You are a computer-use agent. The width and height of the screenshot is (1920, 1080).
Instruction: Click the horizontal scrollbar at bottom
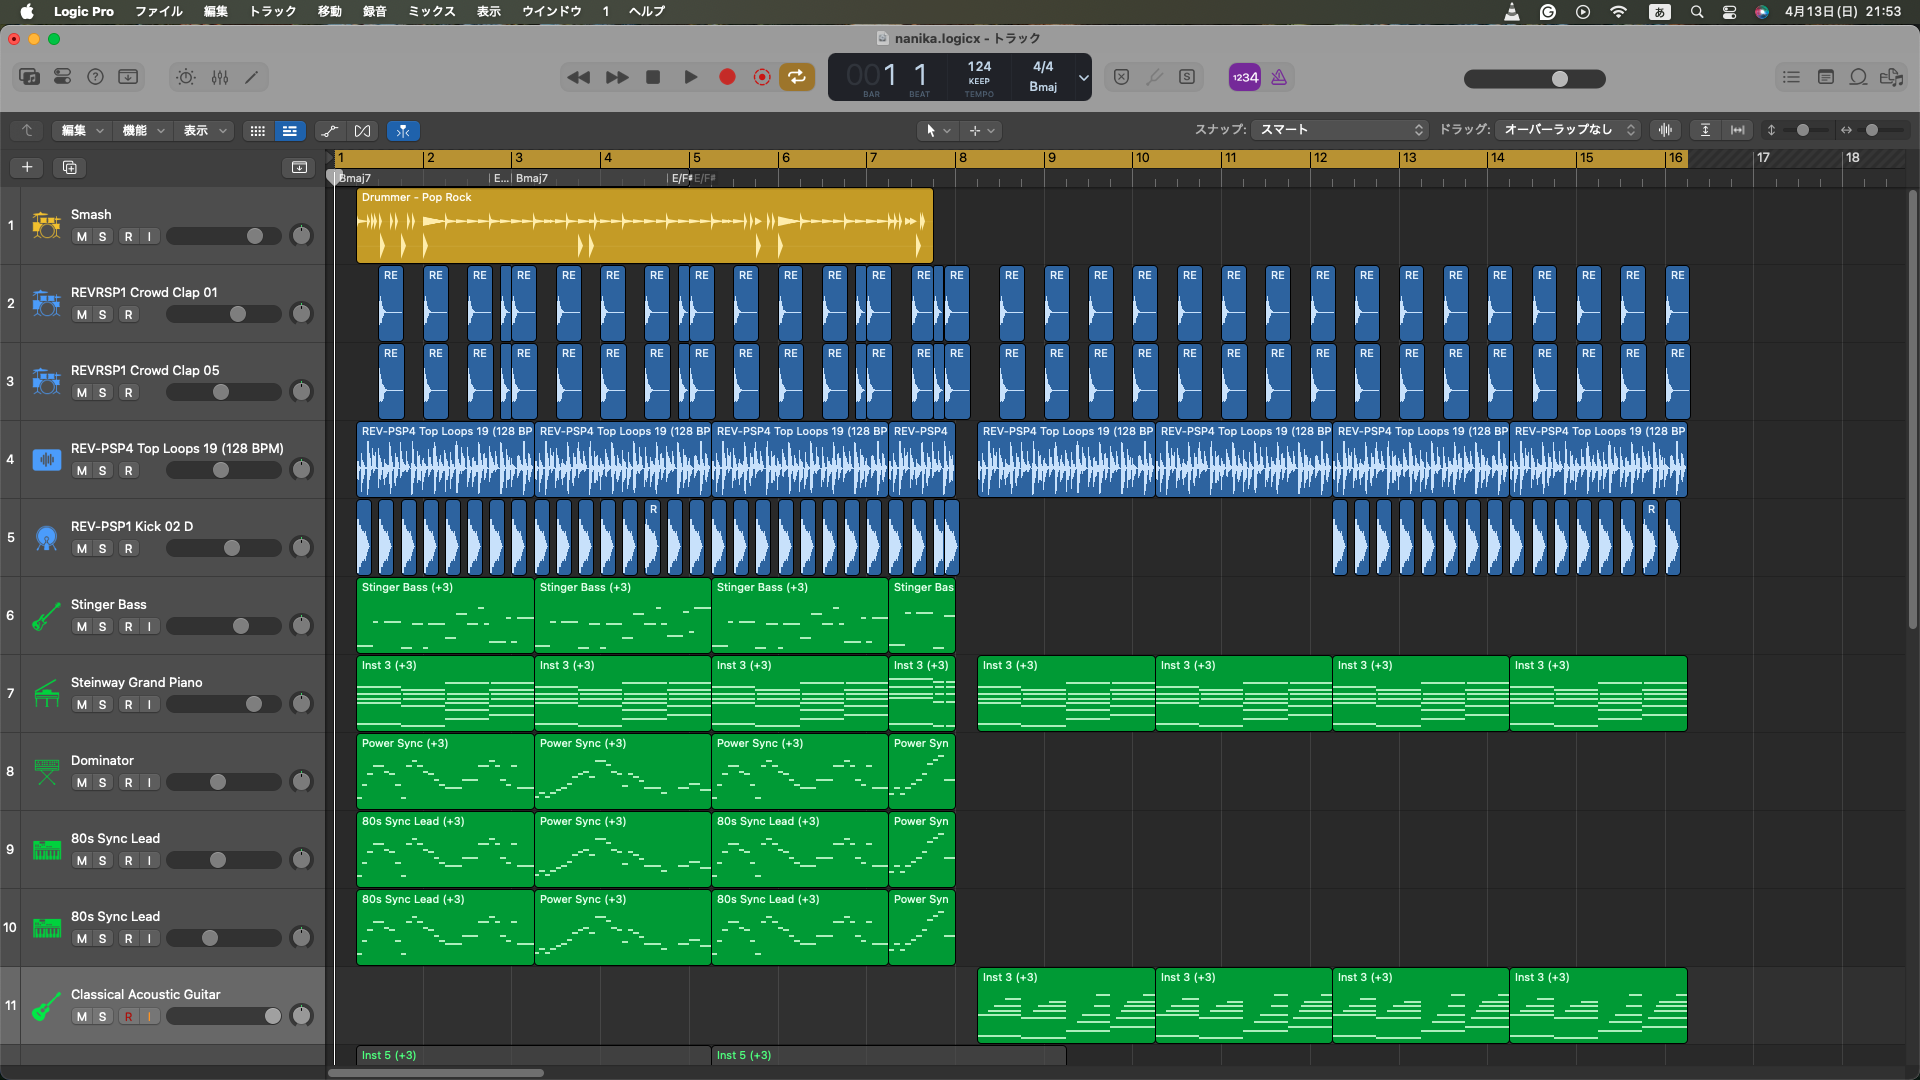tap(436, 1073)
